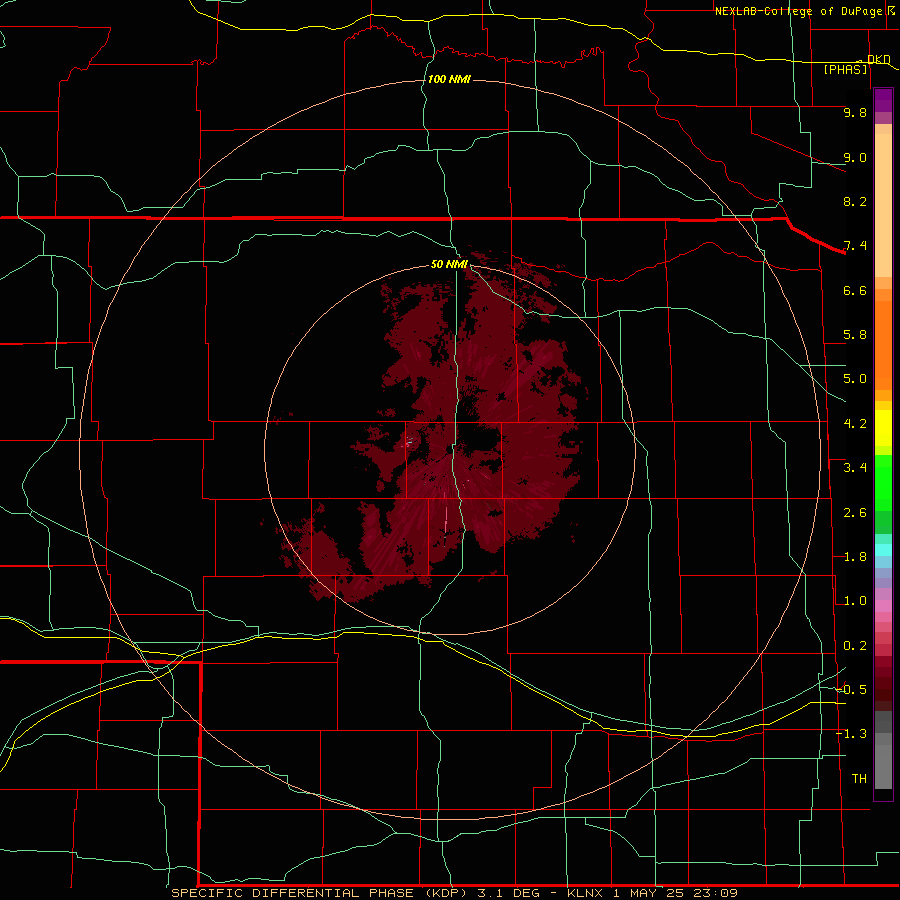Select the 3.4 scale value
The height and width of the screenshot is (900, 900).
pyautogui.click(x=855, y=468)
